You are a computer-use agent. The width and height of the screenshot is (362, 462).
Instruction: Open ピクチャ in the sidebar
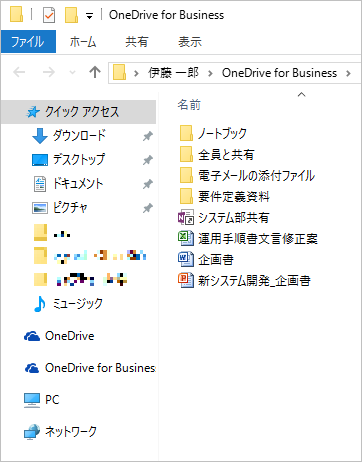[70, 207]
